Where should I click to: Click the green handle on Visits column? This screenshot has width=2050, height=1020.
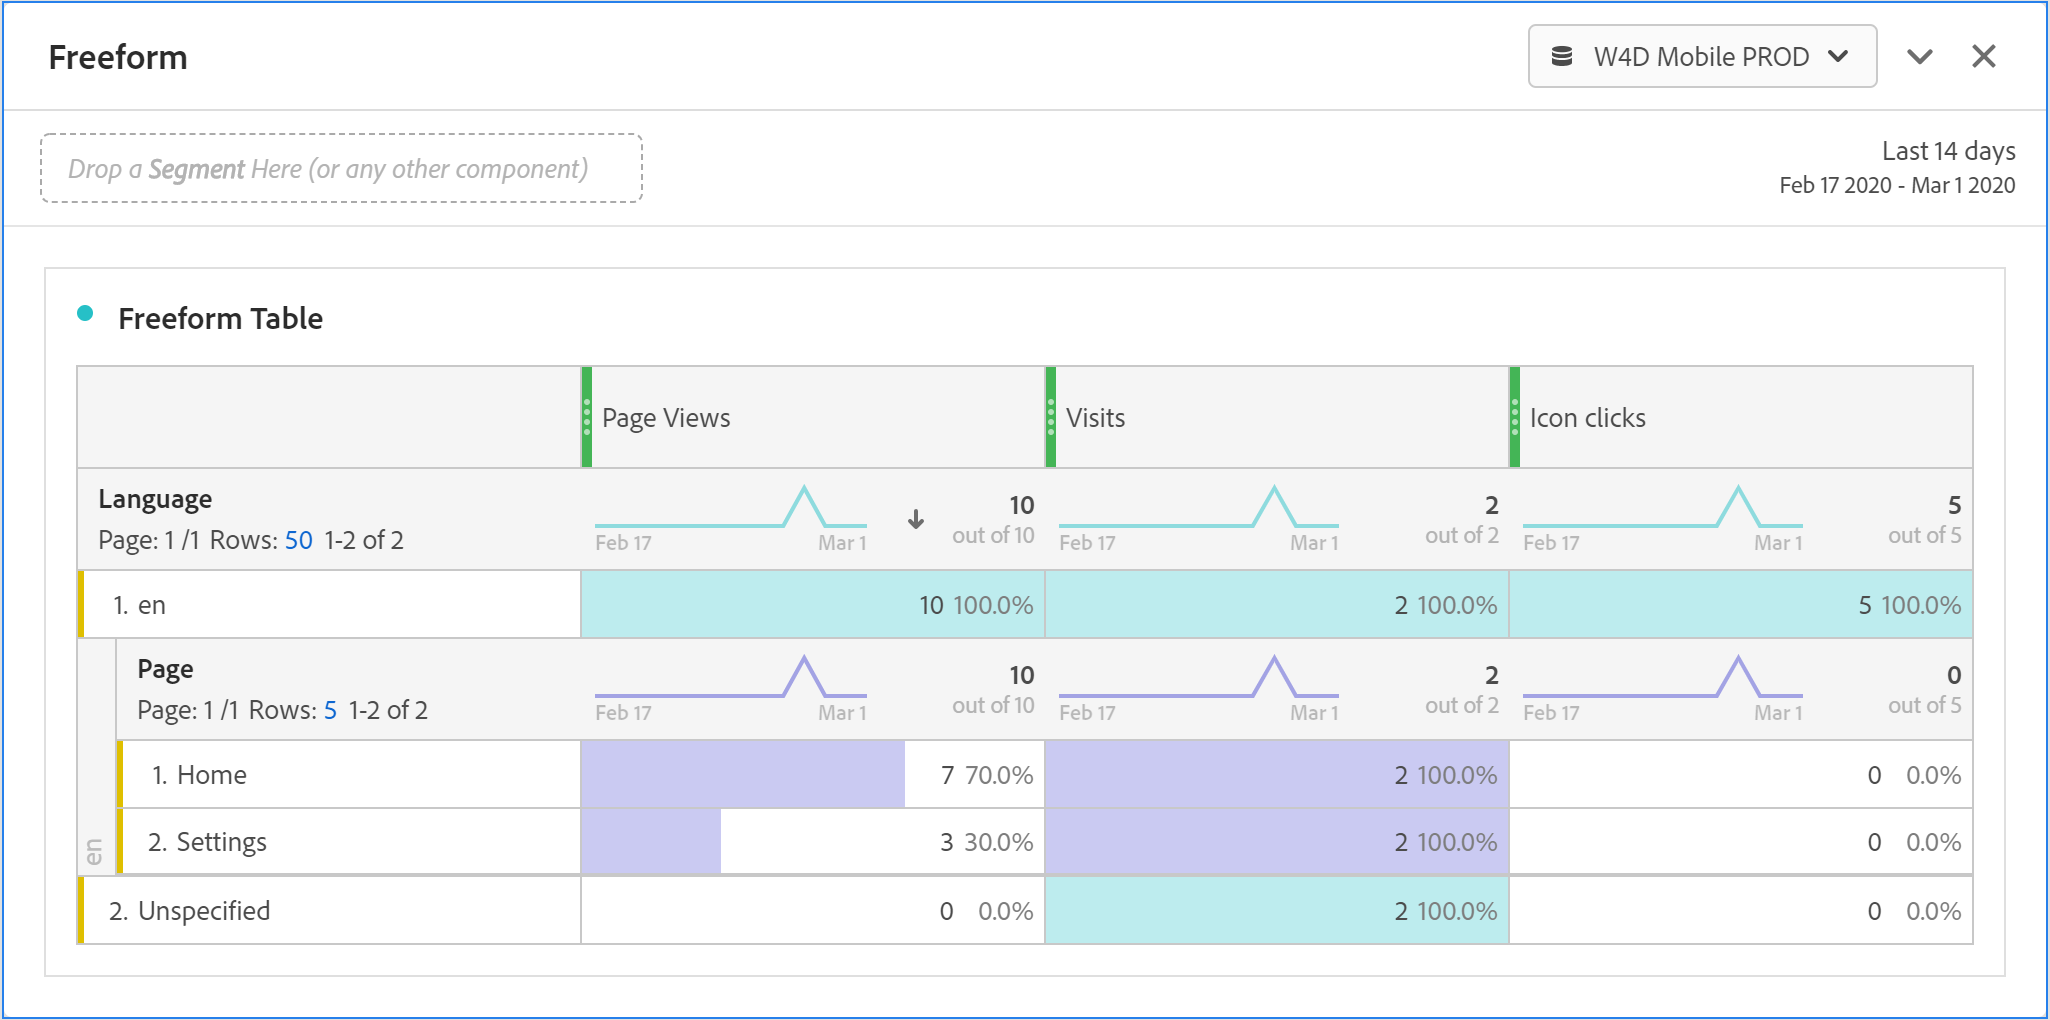click(x=1051, y=417)
